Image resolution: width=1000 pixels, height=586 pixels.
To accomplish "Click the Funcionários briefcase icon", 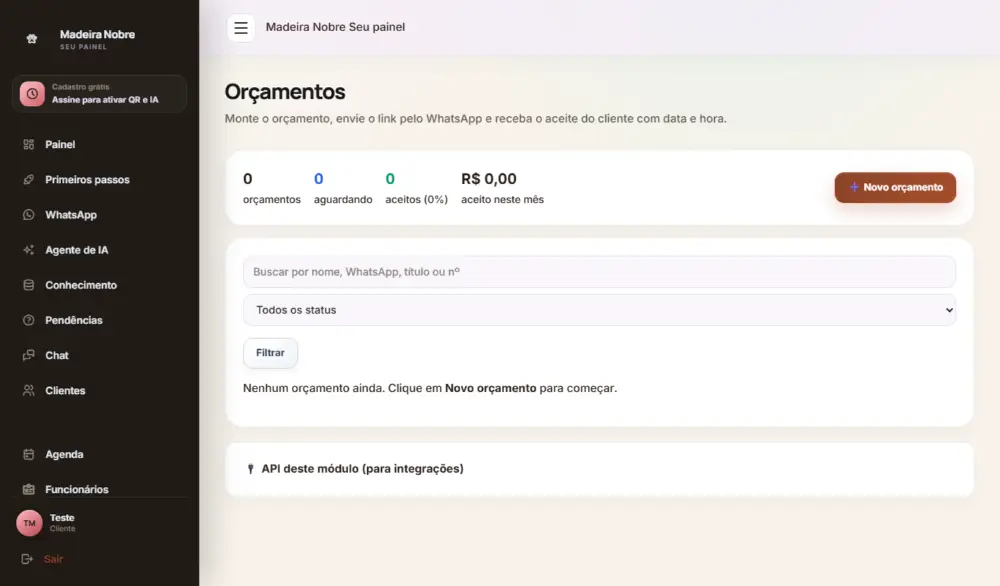I will tap(29, 489).
